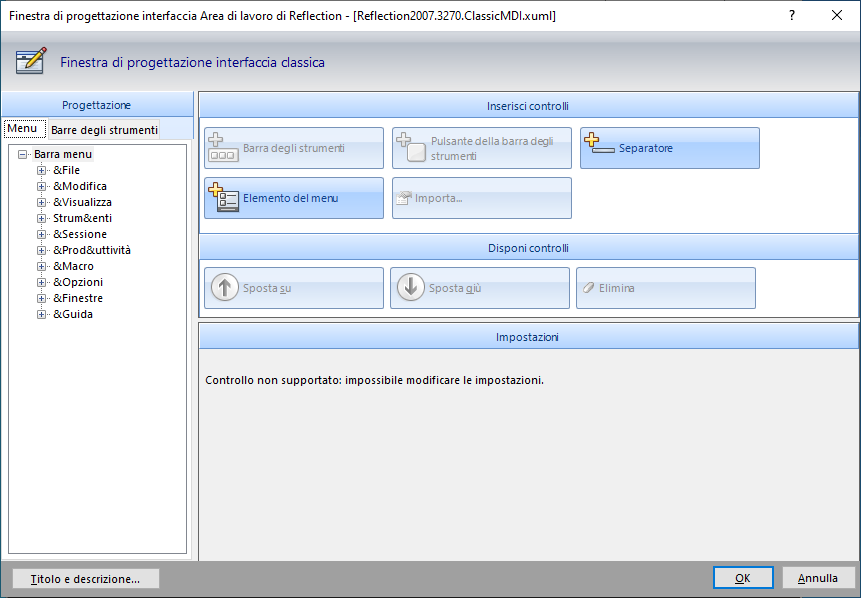Select the Barra menu tree item
This screenshot has width=861, height=598.
63,154
